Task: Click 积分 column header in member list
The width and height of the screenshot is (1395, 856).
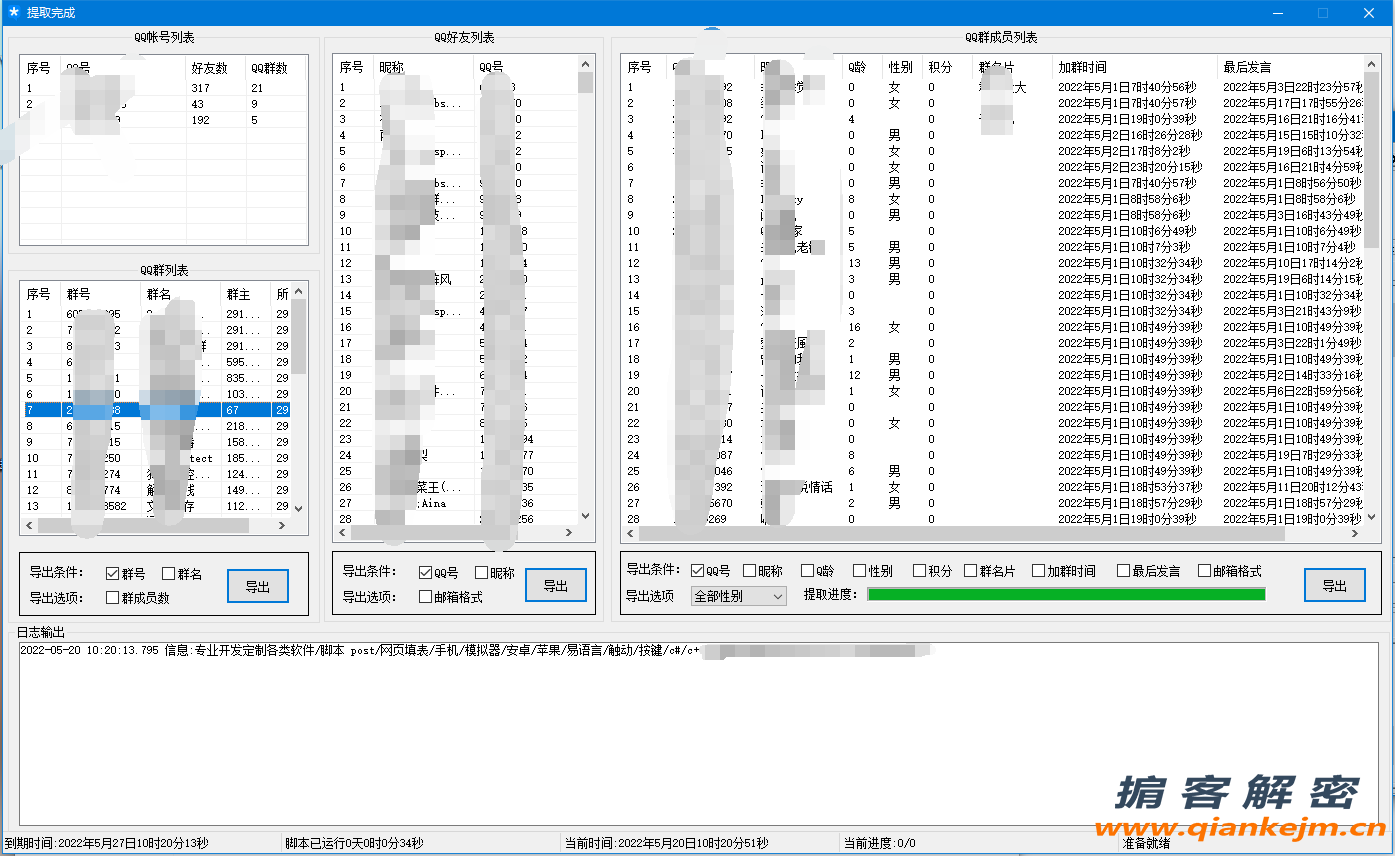Action: coord(947,67)
